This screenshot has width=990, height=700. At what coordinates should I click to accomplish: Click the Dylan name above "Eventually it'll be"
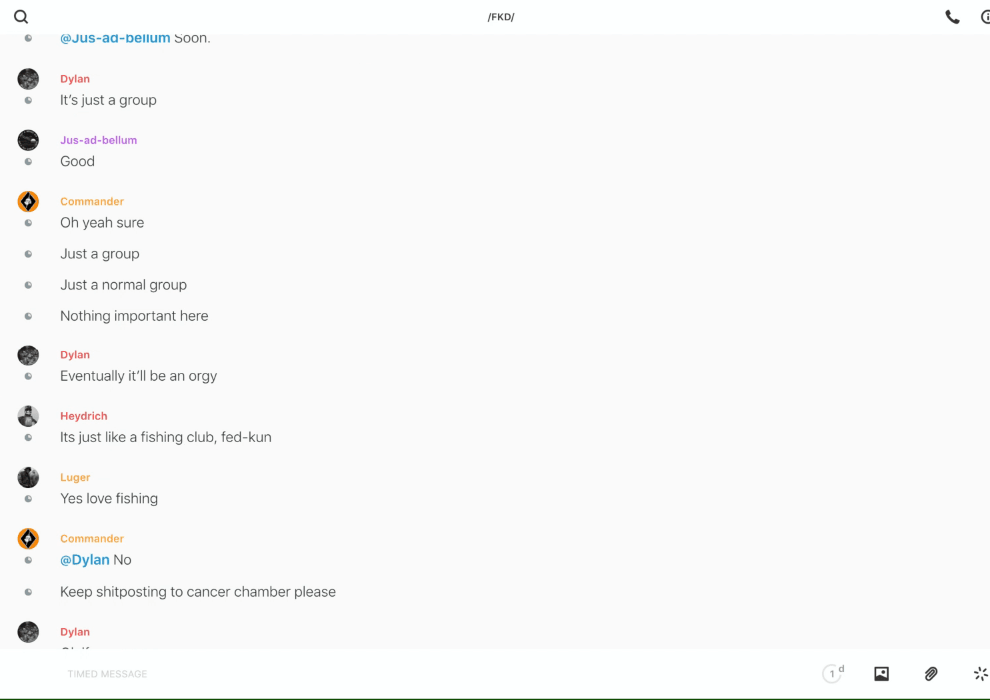[75, 355]
